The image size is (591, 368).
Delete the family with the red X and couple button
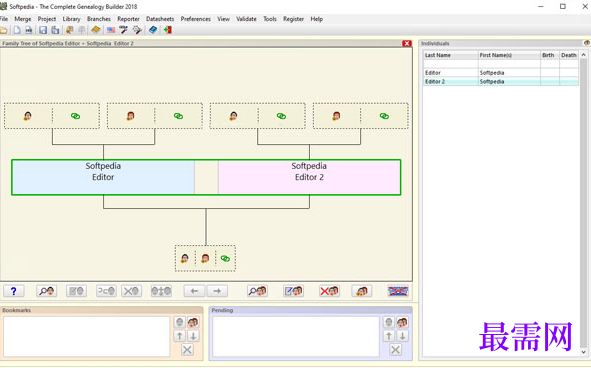pos(329,291)
